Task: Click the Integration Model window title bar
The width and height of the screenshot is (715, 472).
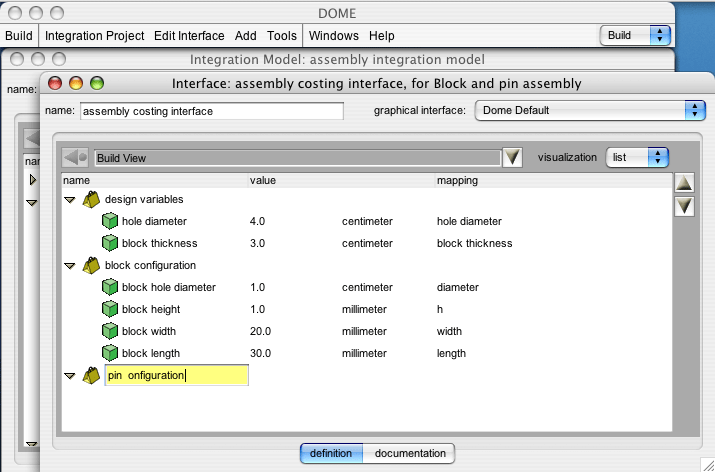Action: (337, 59)
